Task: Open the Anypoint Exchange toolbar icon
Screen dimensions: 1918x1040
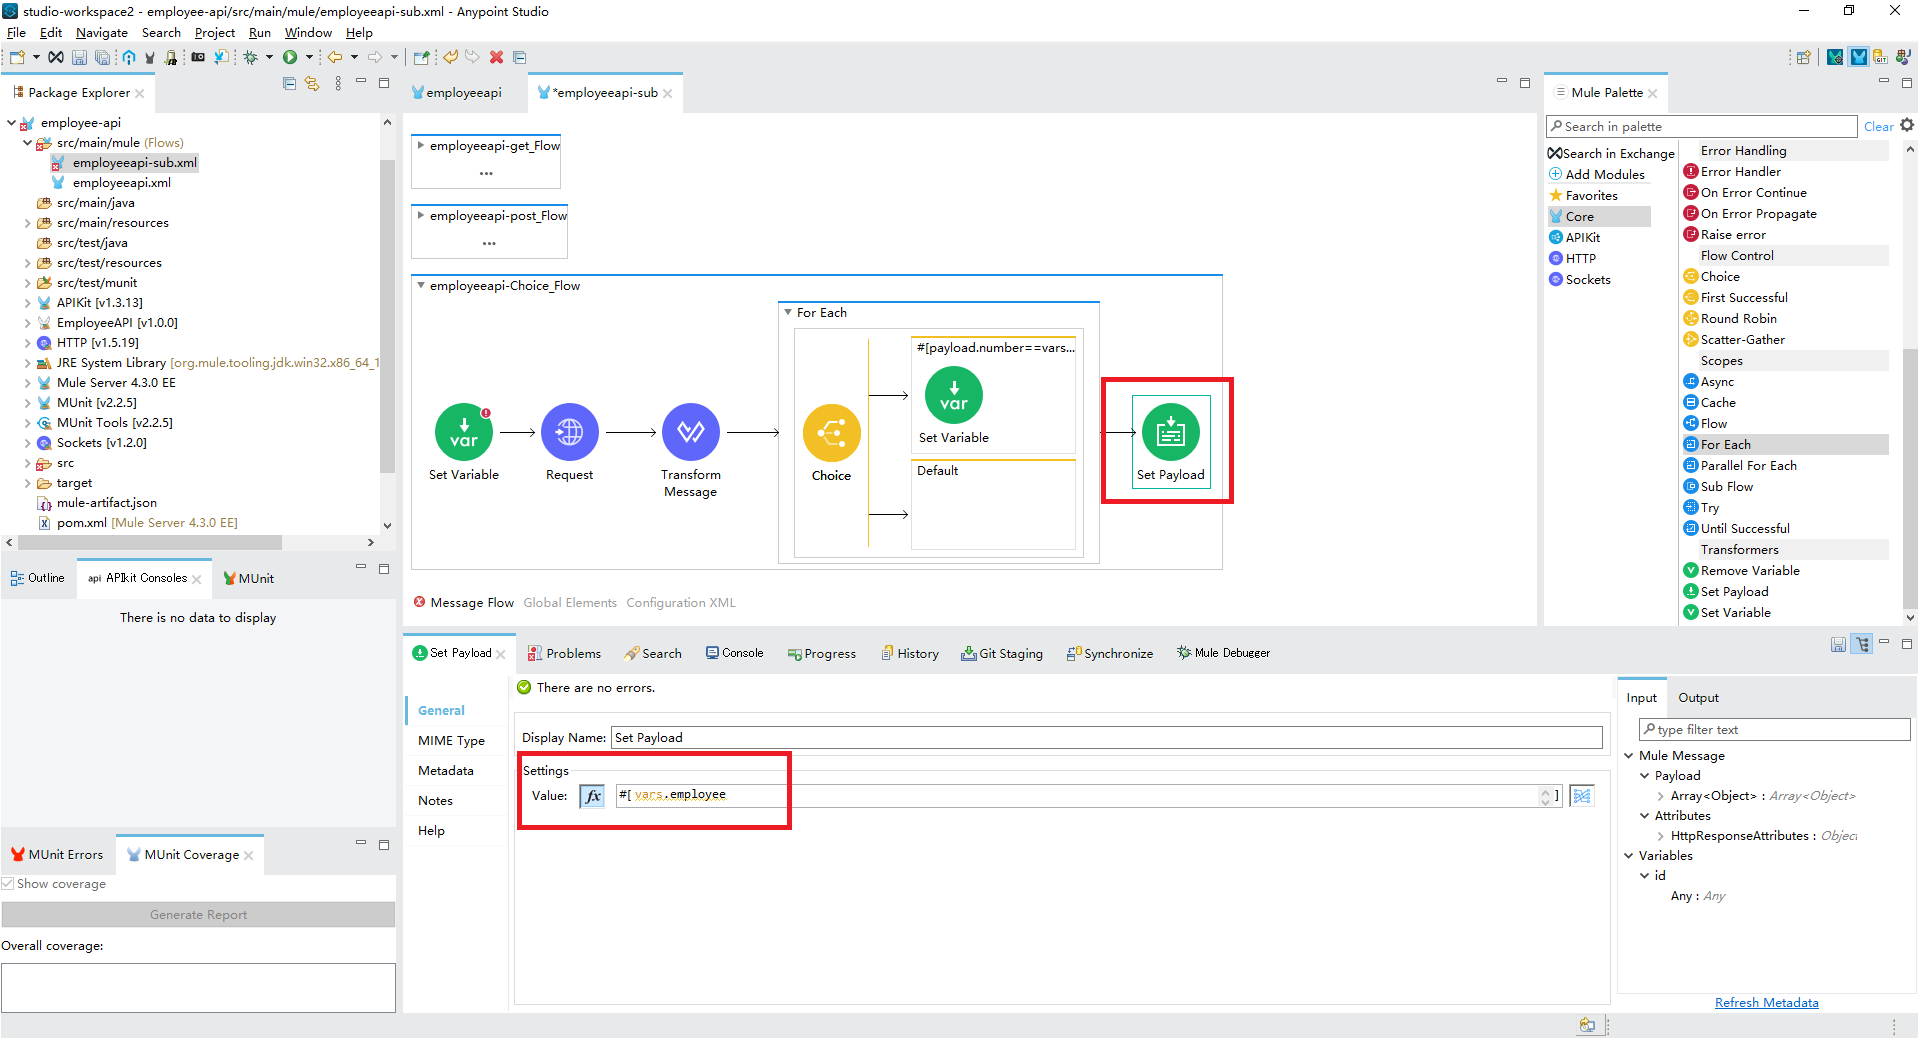Action: pyautogui.click(x=56, y=57)
